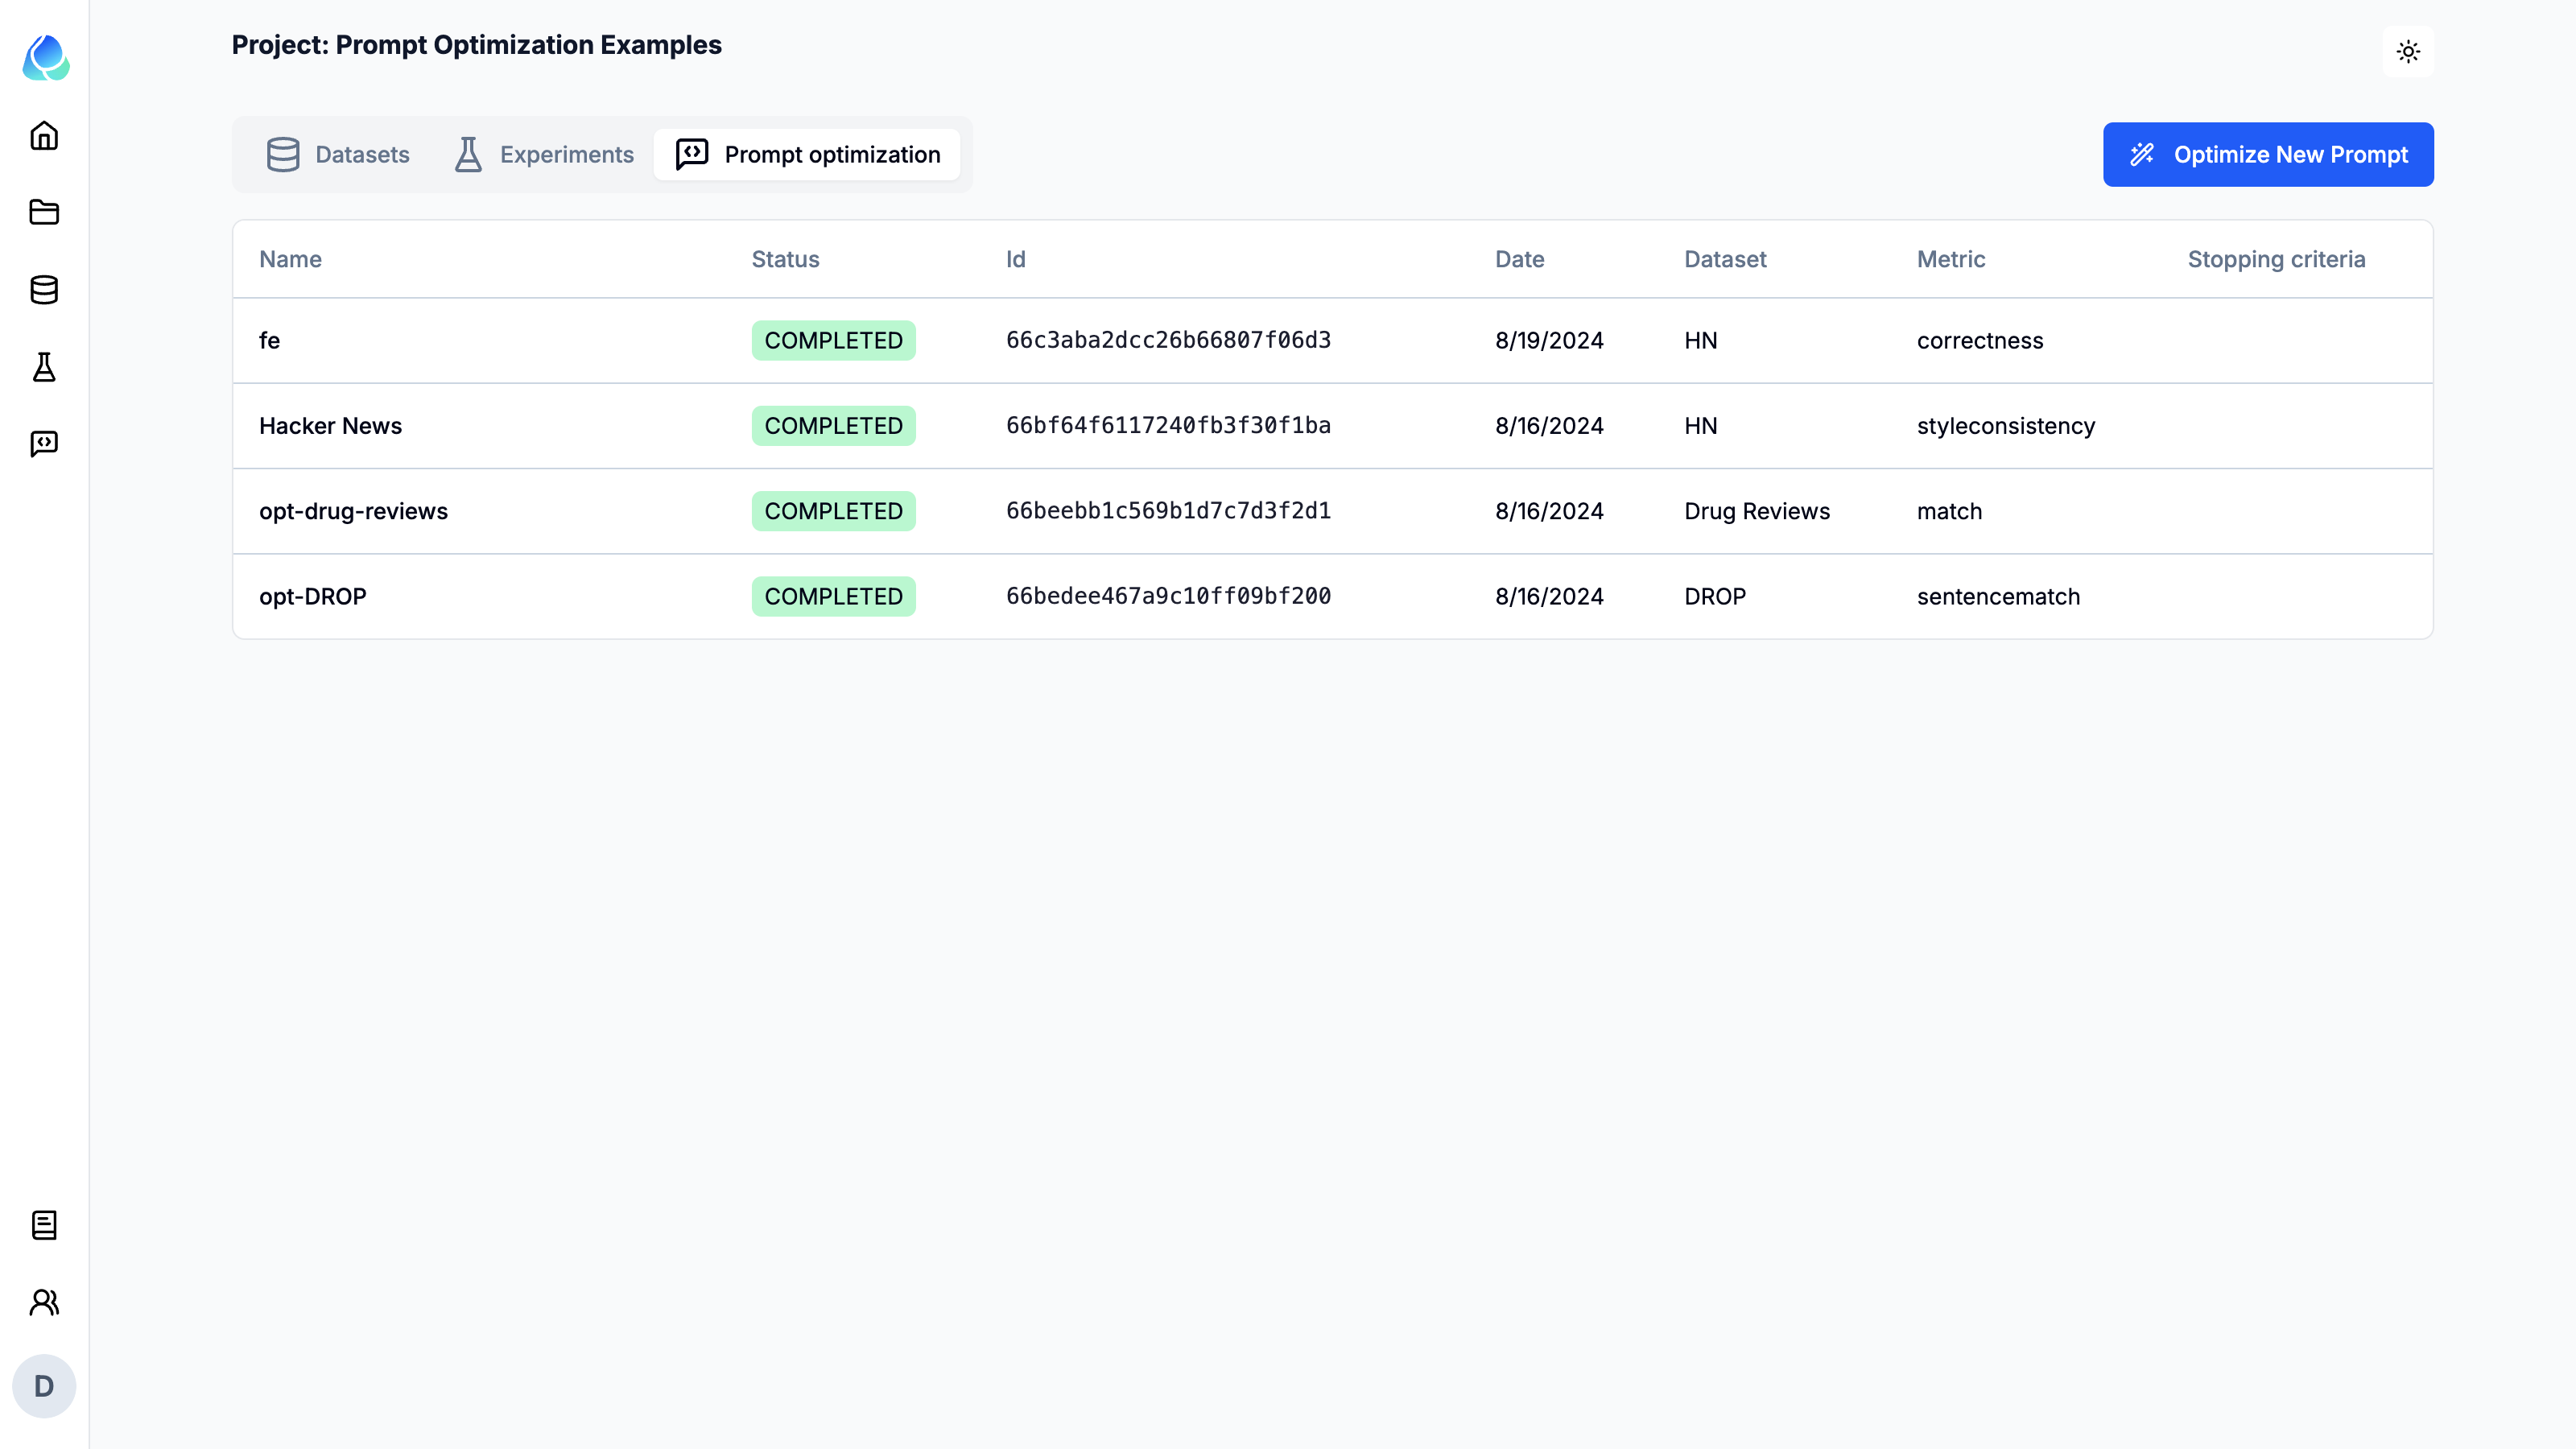The image size is (2576, 1449).
Task: Switch to the Datasets tab
Action: pyautogui.click(x=338, y=154)
